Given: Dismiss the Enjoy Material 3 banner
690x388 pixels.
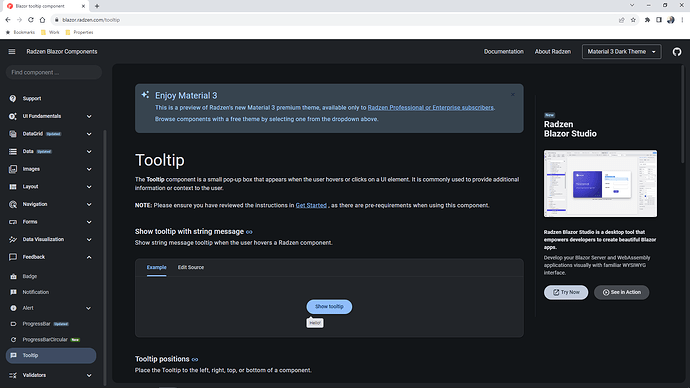Looking at the screenshot, I should click(x=513, y=95).
